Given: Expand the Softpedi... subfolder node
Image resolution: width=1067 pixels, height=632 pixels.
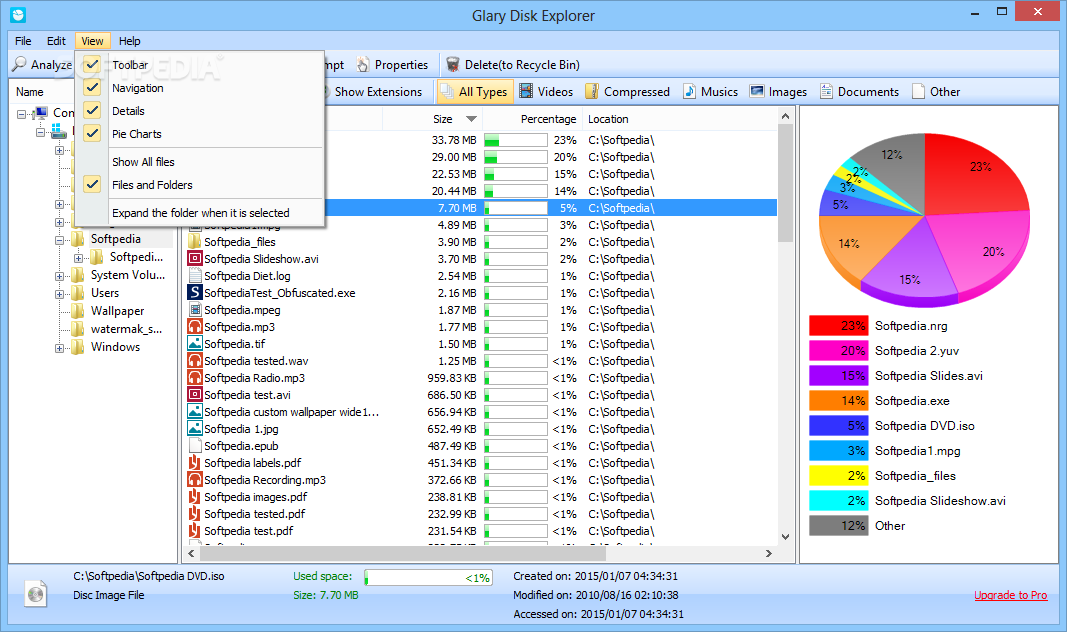Looking at the screenshot, I should pos(78,258).
